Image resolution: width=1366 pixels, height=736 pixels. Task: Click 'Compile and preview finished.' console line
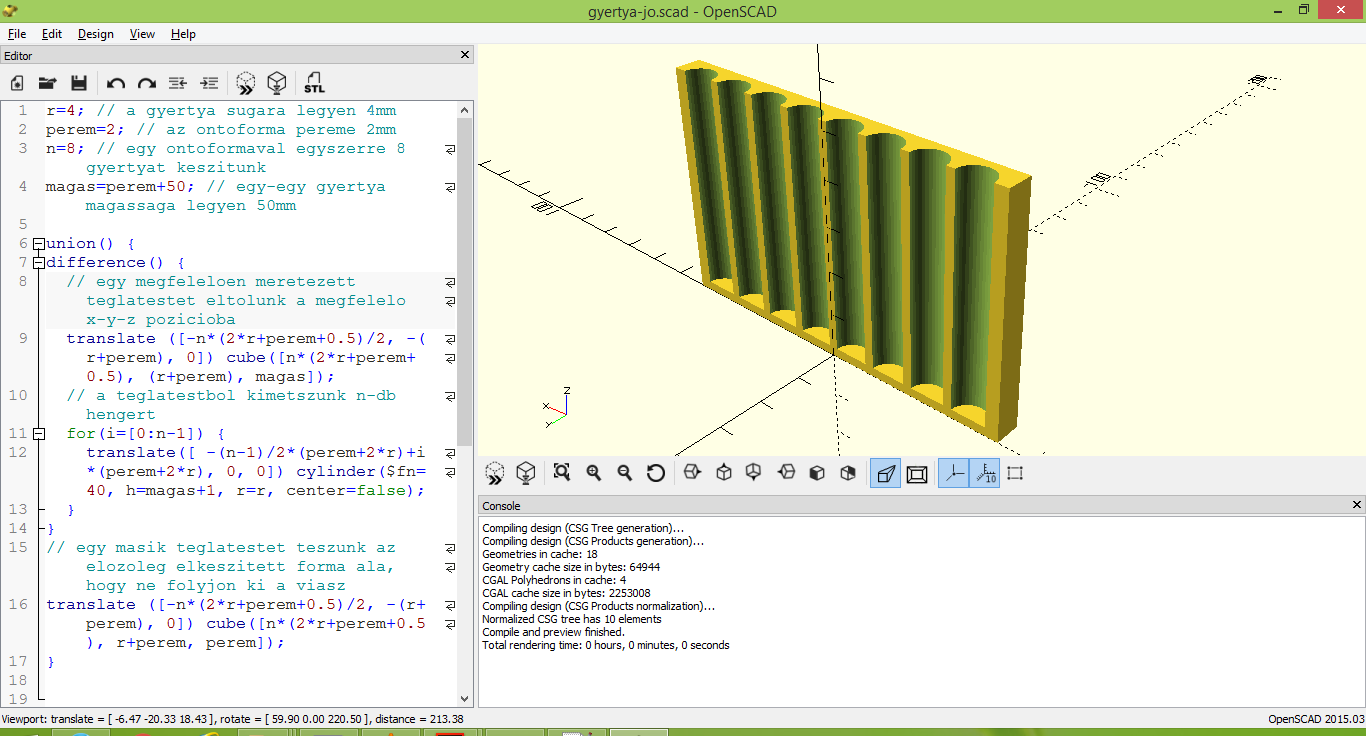[x=553, y=632]
